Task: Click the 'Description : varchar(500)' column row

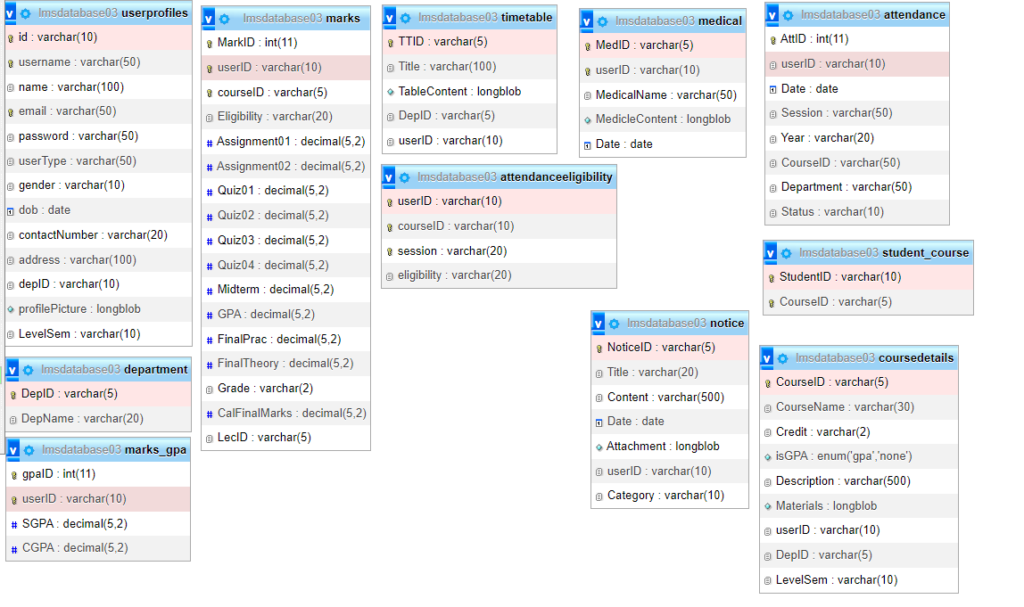Action: 859,482
